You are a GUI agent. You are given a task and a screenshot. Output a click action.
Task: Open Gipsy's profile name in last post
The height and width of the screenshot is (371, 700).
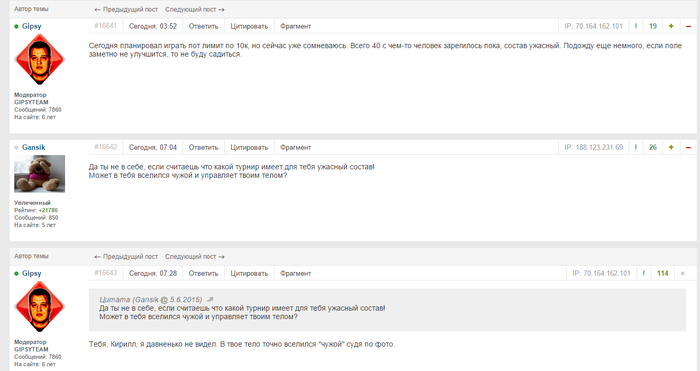[31, 273]
